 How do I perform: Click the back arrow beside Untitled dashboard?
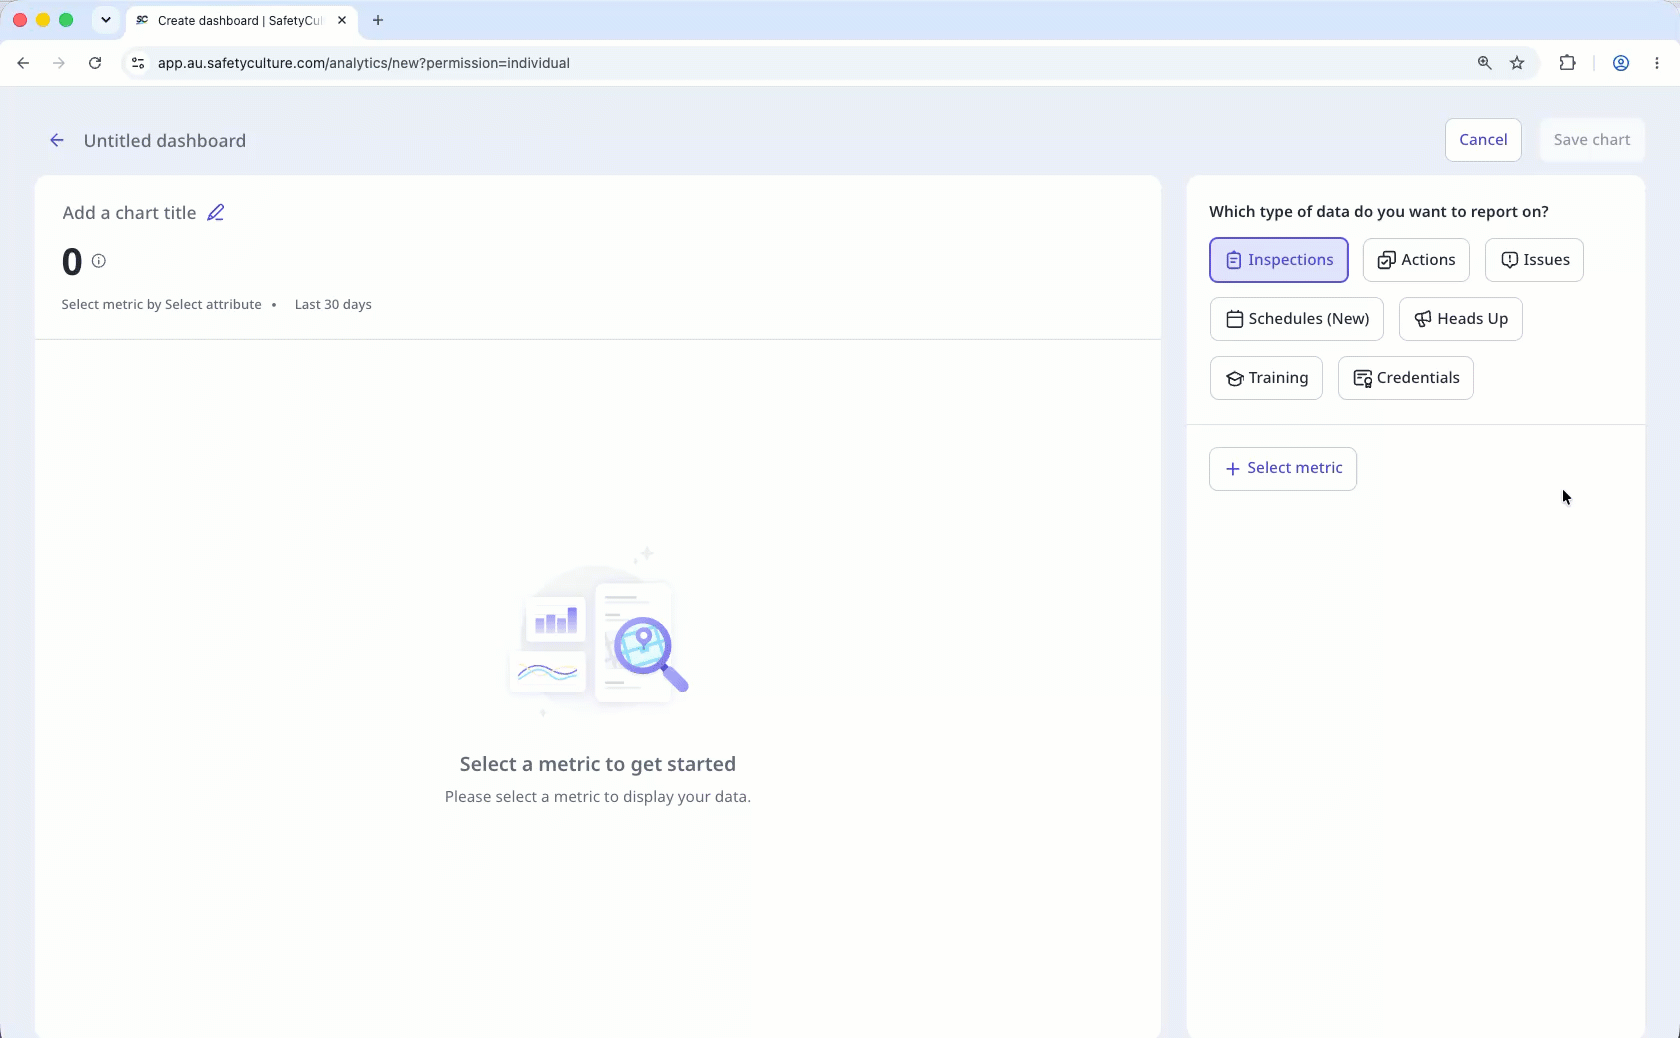57,141
